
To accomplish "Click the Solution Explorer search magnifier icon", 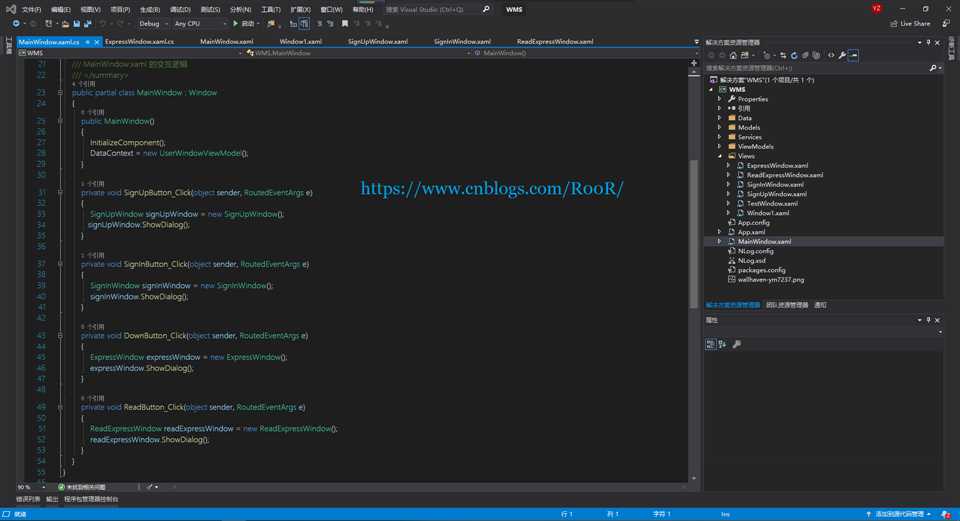I will click(x=932, y=68).
